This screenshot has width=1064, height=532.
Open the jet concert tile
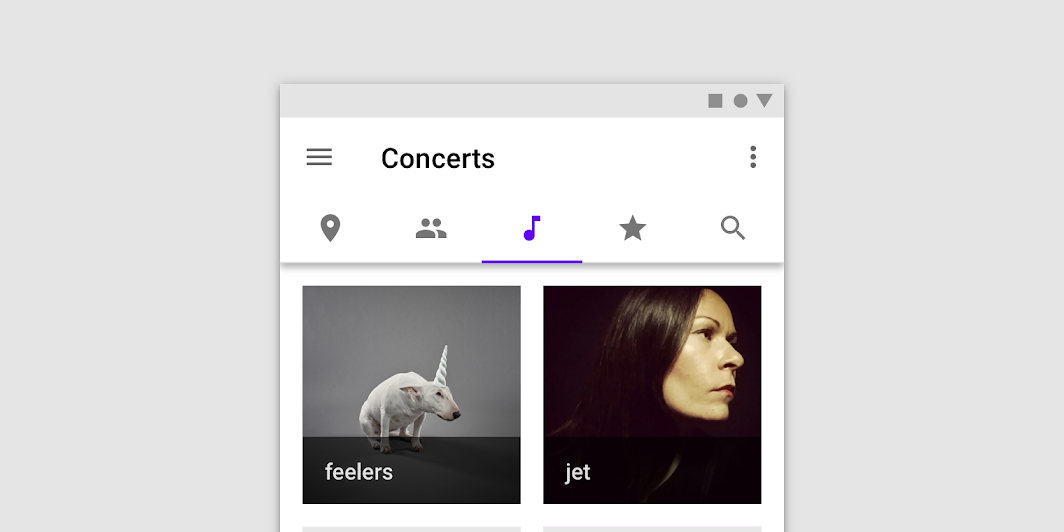tap(652, 395)
